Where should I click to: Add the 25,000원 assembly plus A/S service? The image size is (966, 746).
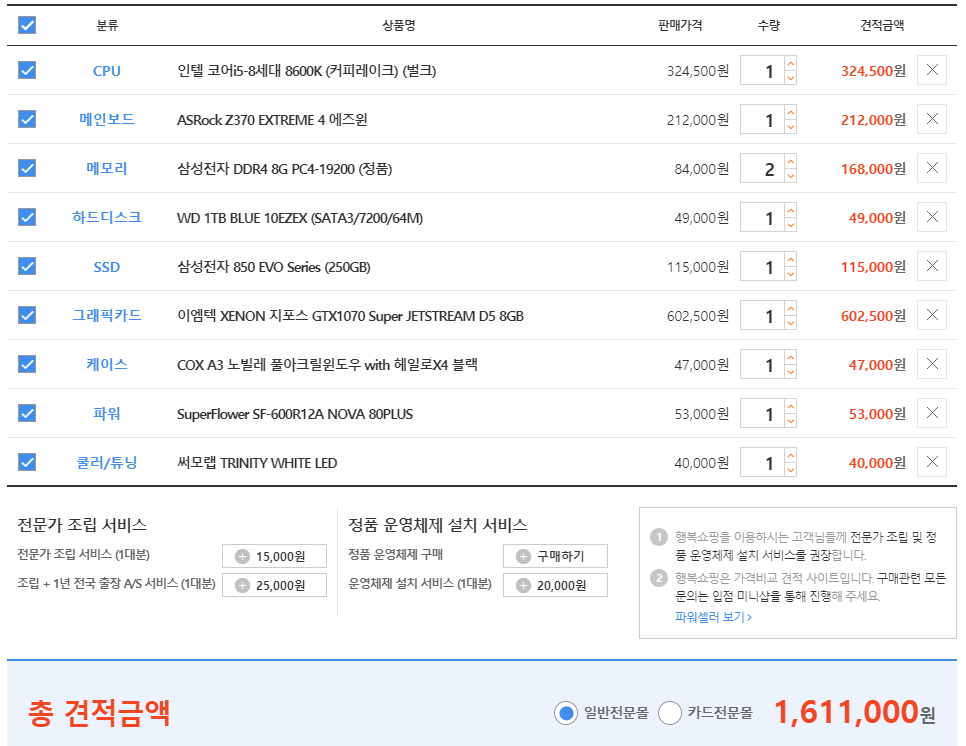(274, 585)
